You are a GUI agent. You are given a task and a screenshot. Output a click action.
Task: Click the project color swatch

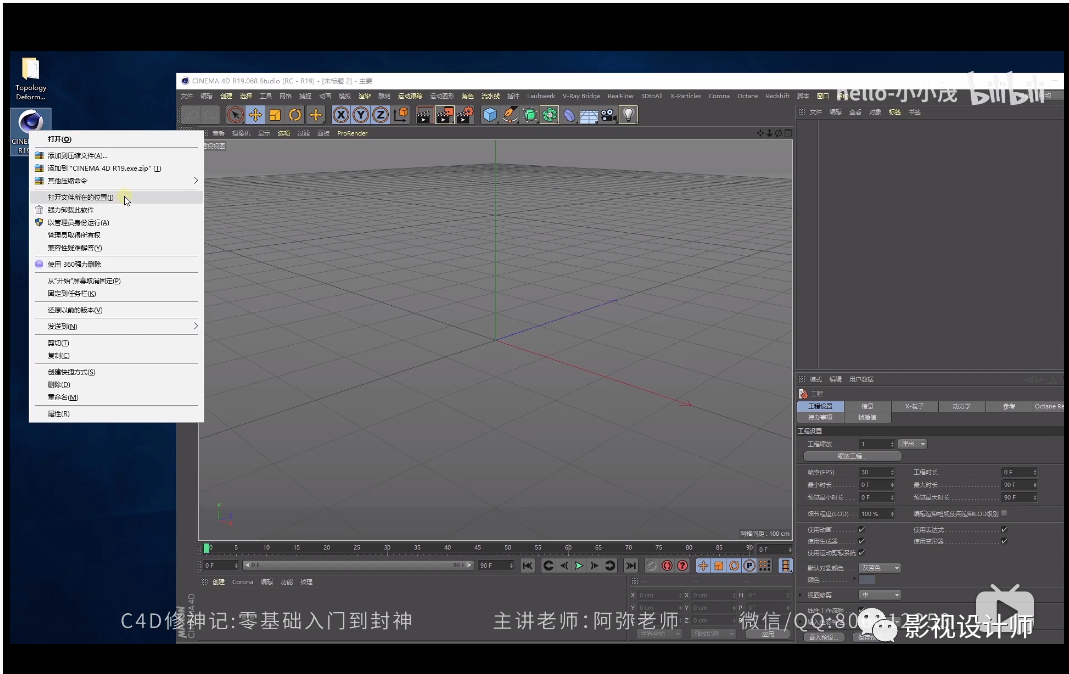pyautogui.click(x=867, y=580)
